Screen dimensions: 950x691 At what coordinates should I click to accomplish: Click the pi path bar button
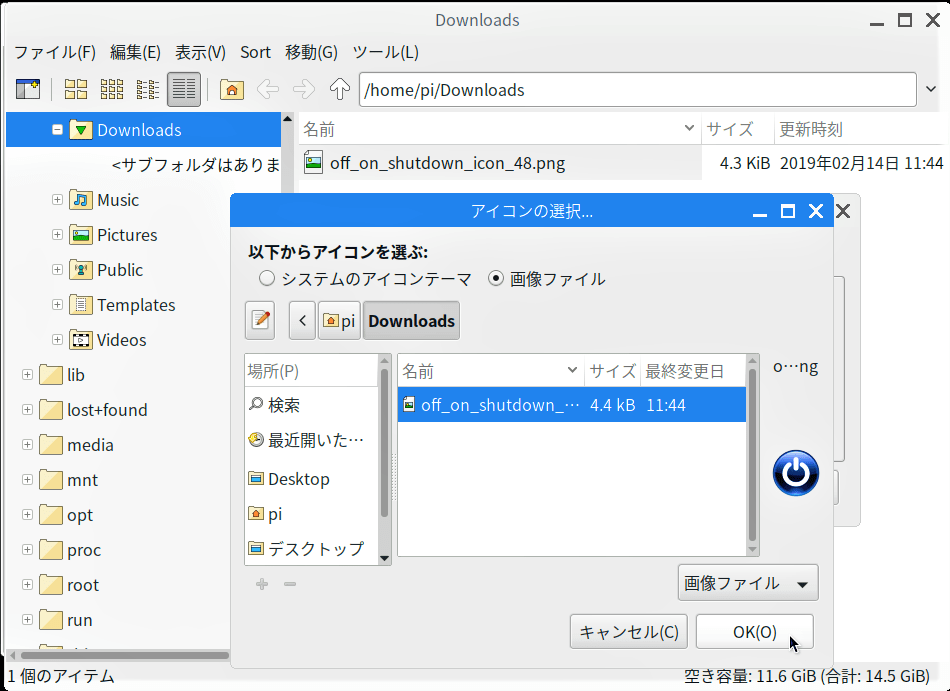pos(339,320)
